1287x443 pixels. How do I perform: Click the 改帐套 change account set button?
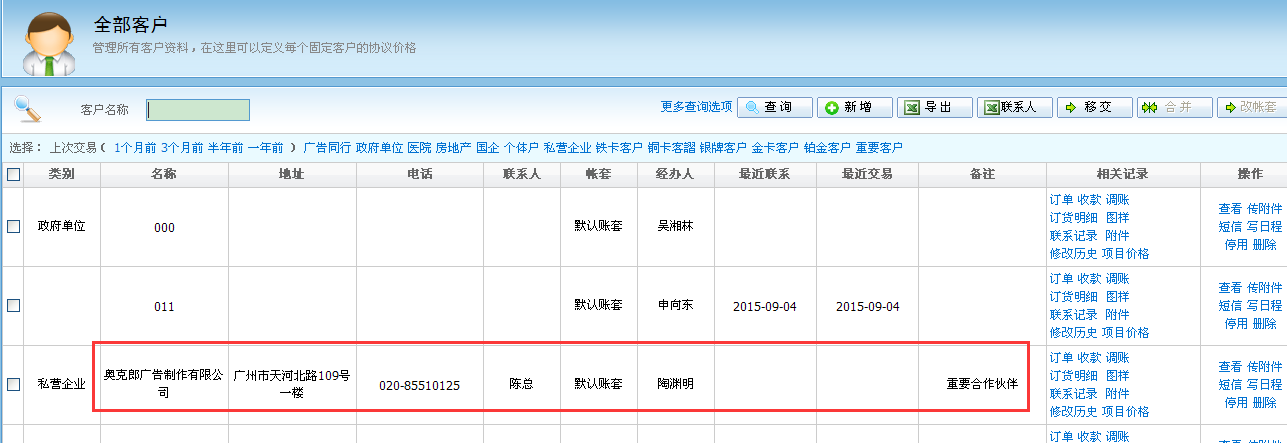coord(1254,108)
